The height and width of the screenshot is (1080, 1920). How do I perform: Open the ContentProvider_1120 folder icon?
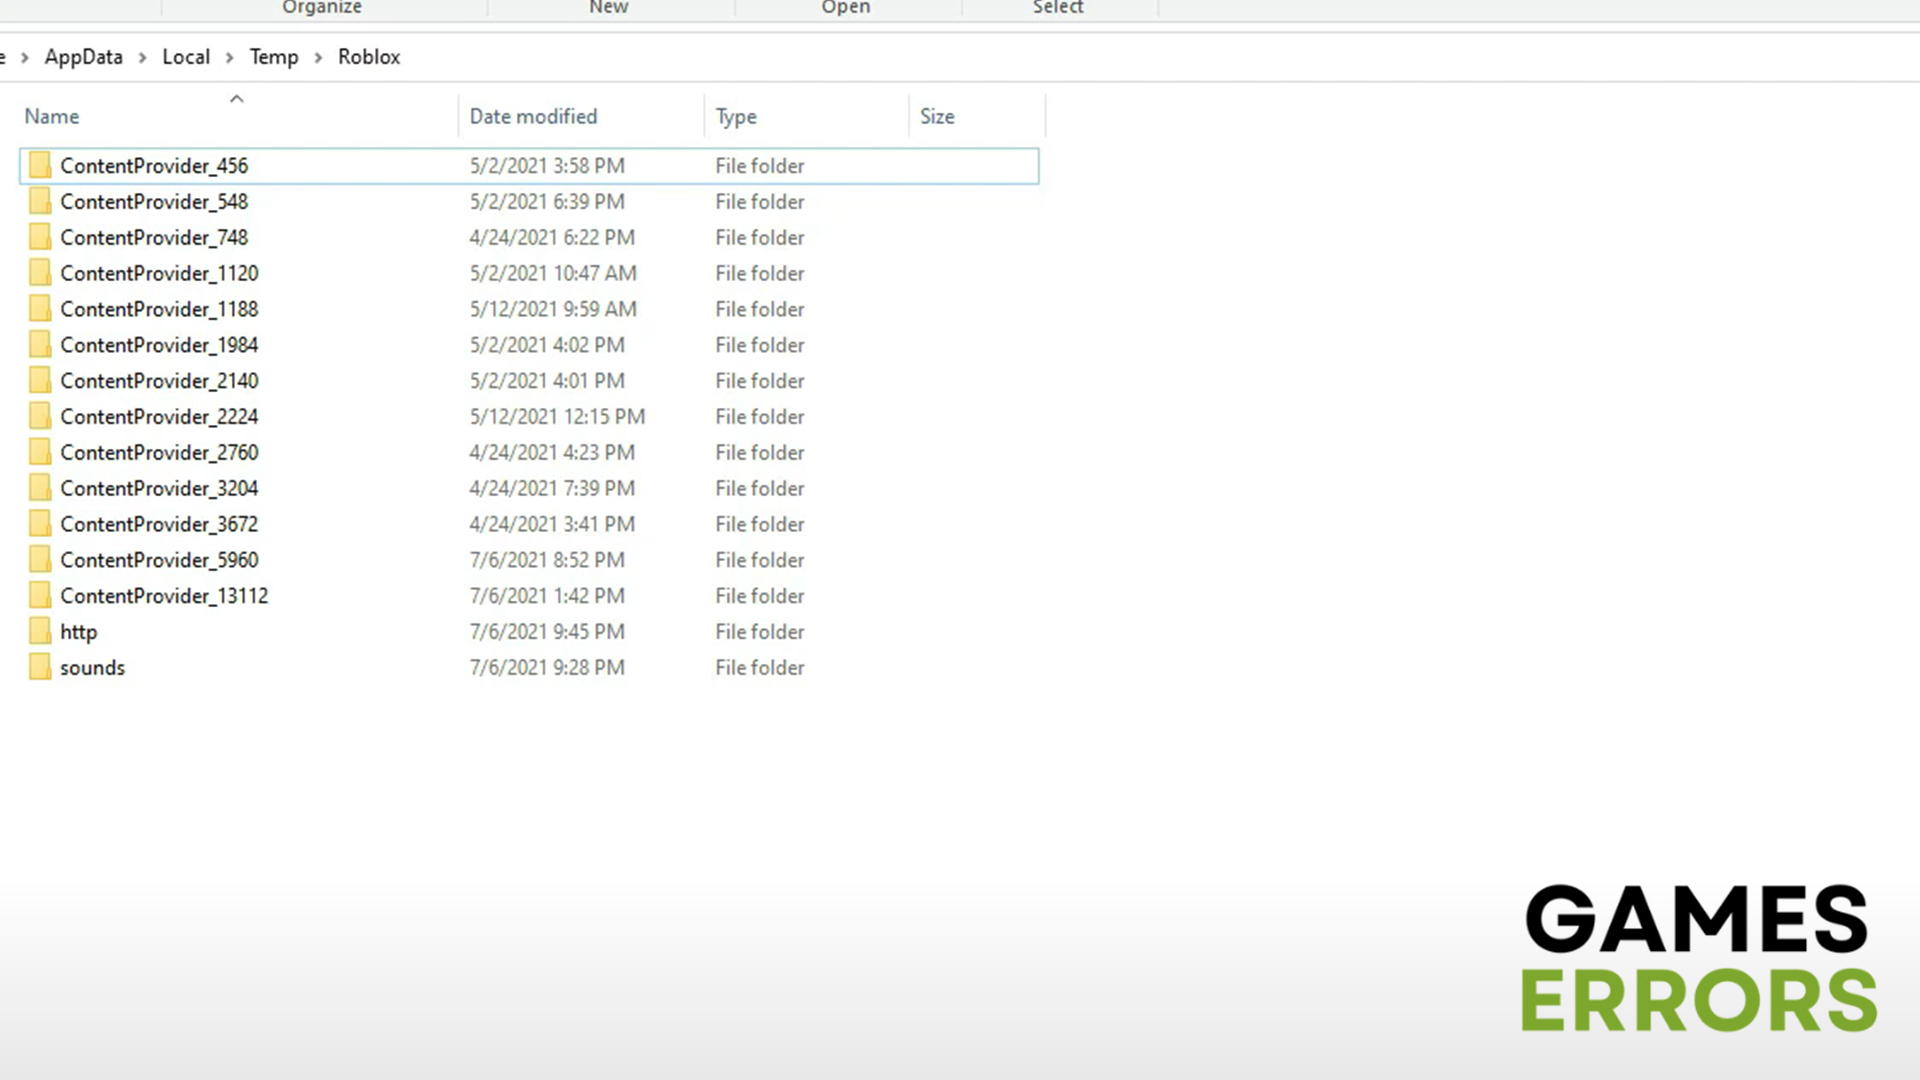[41, 272]
